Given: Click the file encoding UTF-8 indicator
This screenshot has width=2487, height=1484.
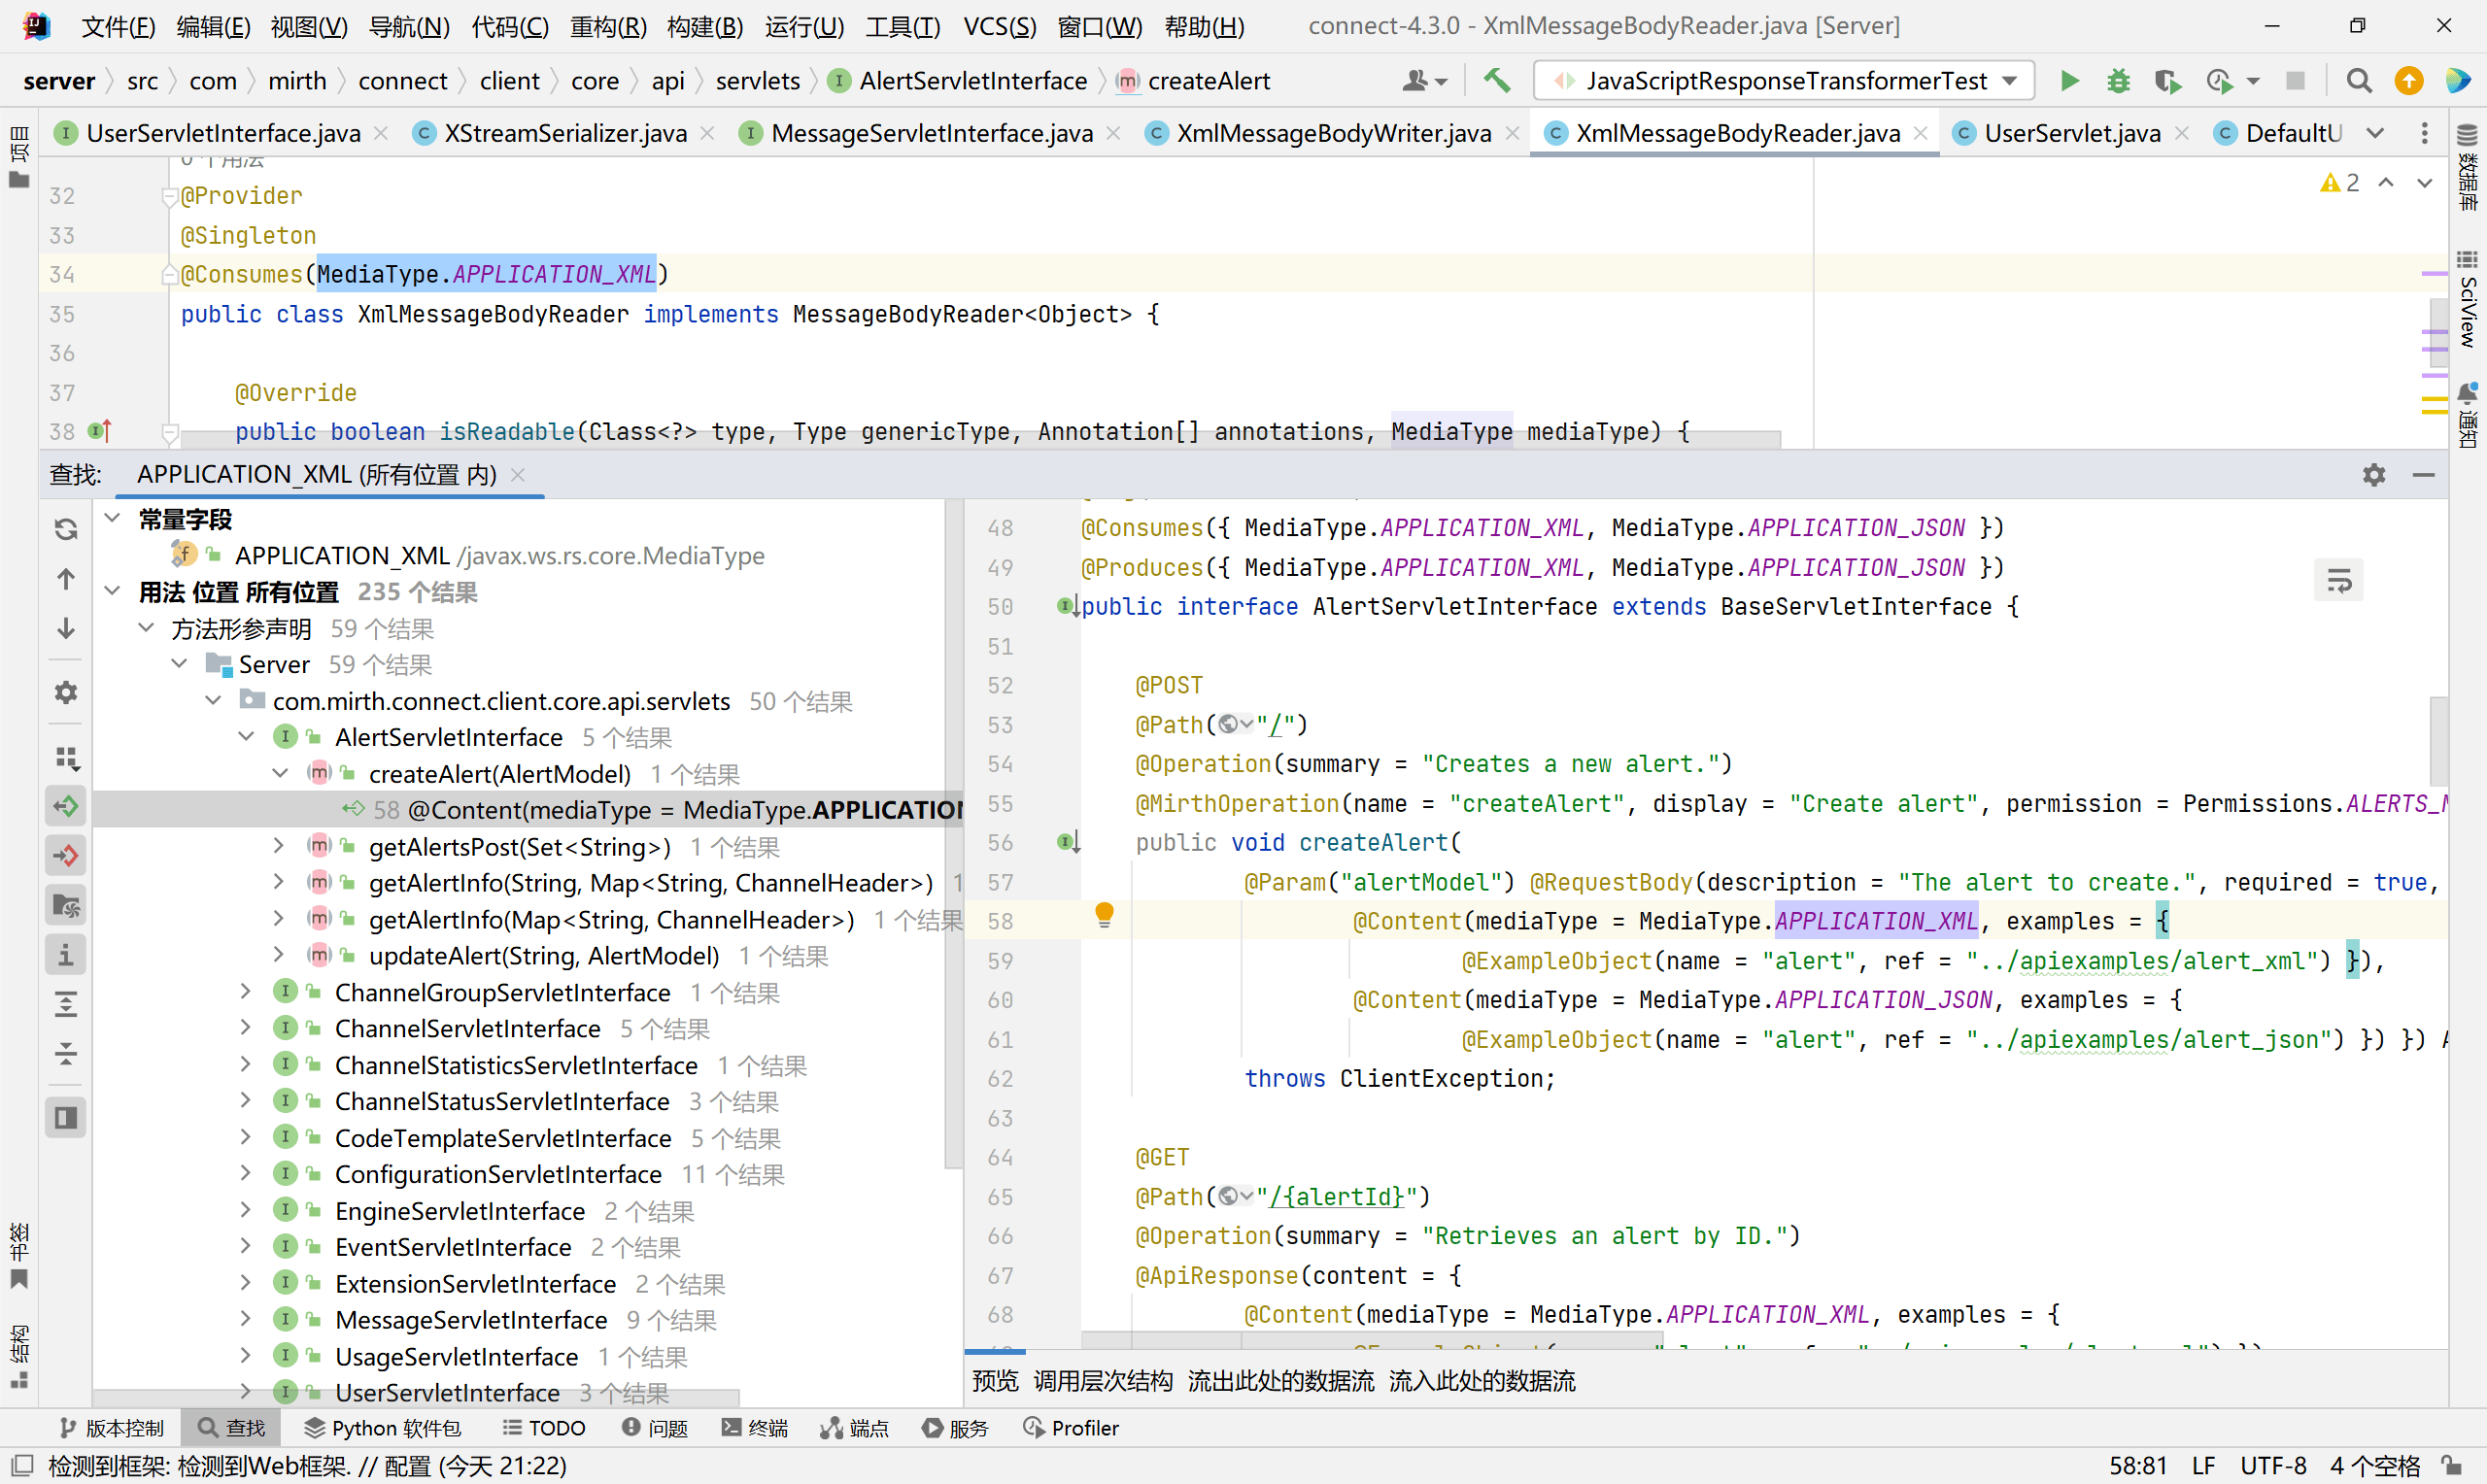Looking at the screenshot, I should click(2273, 1466).
